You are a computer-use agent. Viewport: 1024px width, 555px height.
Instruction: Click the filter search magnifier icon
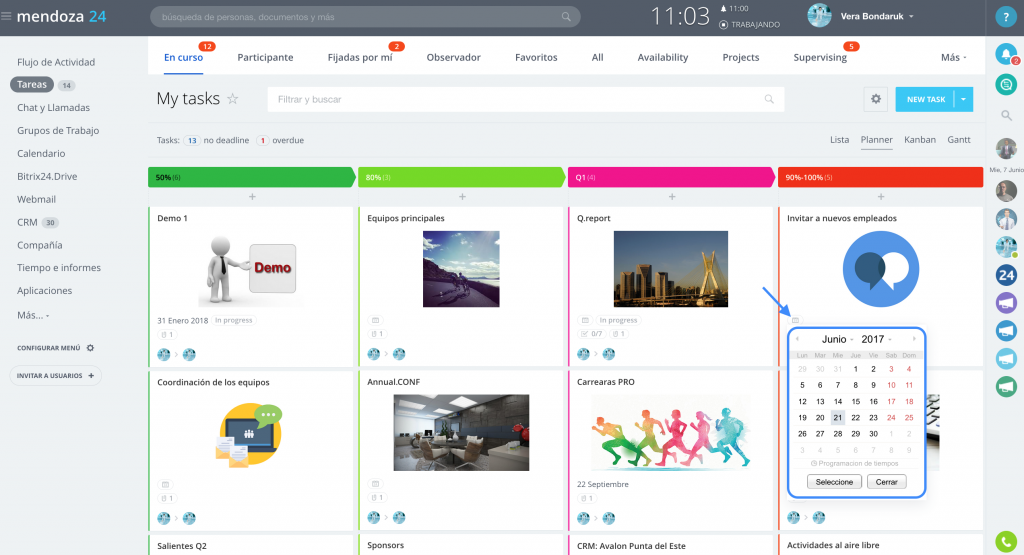point(769,99)
